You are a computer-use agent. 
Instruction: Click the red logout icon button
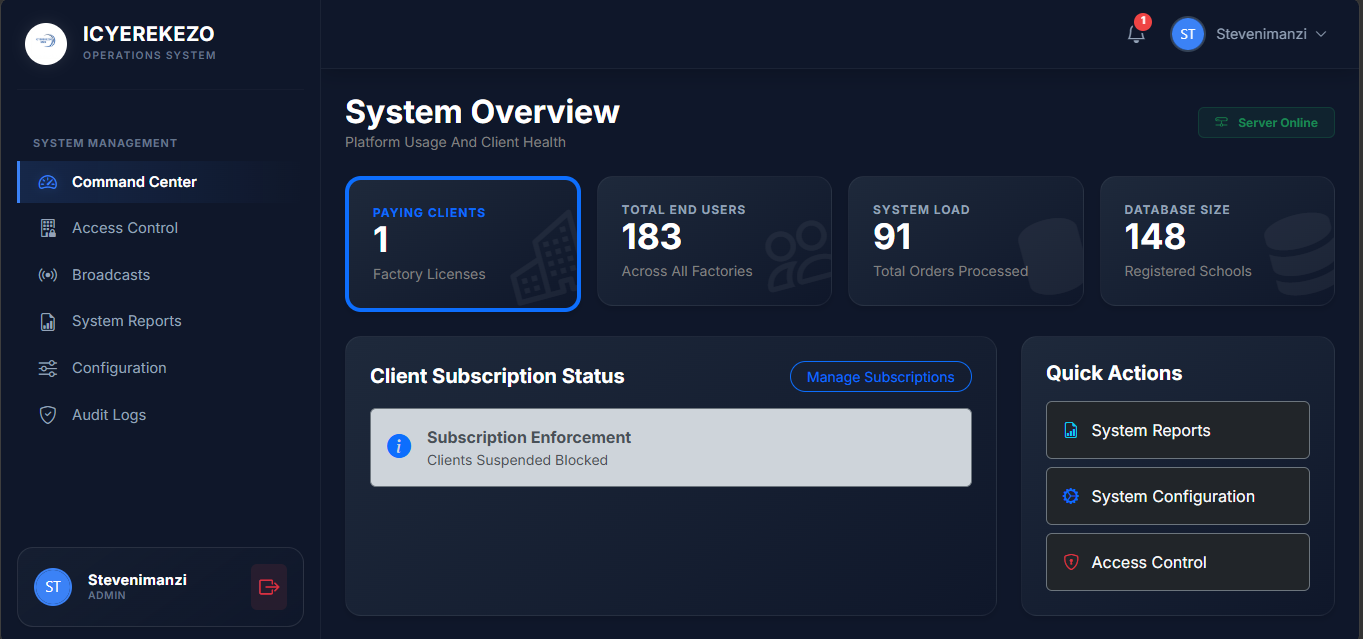click(269, 587)
